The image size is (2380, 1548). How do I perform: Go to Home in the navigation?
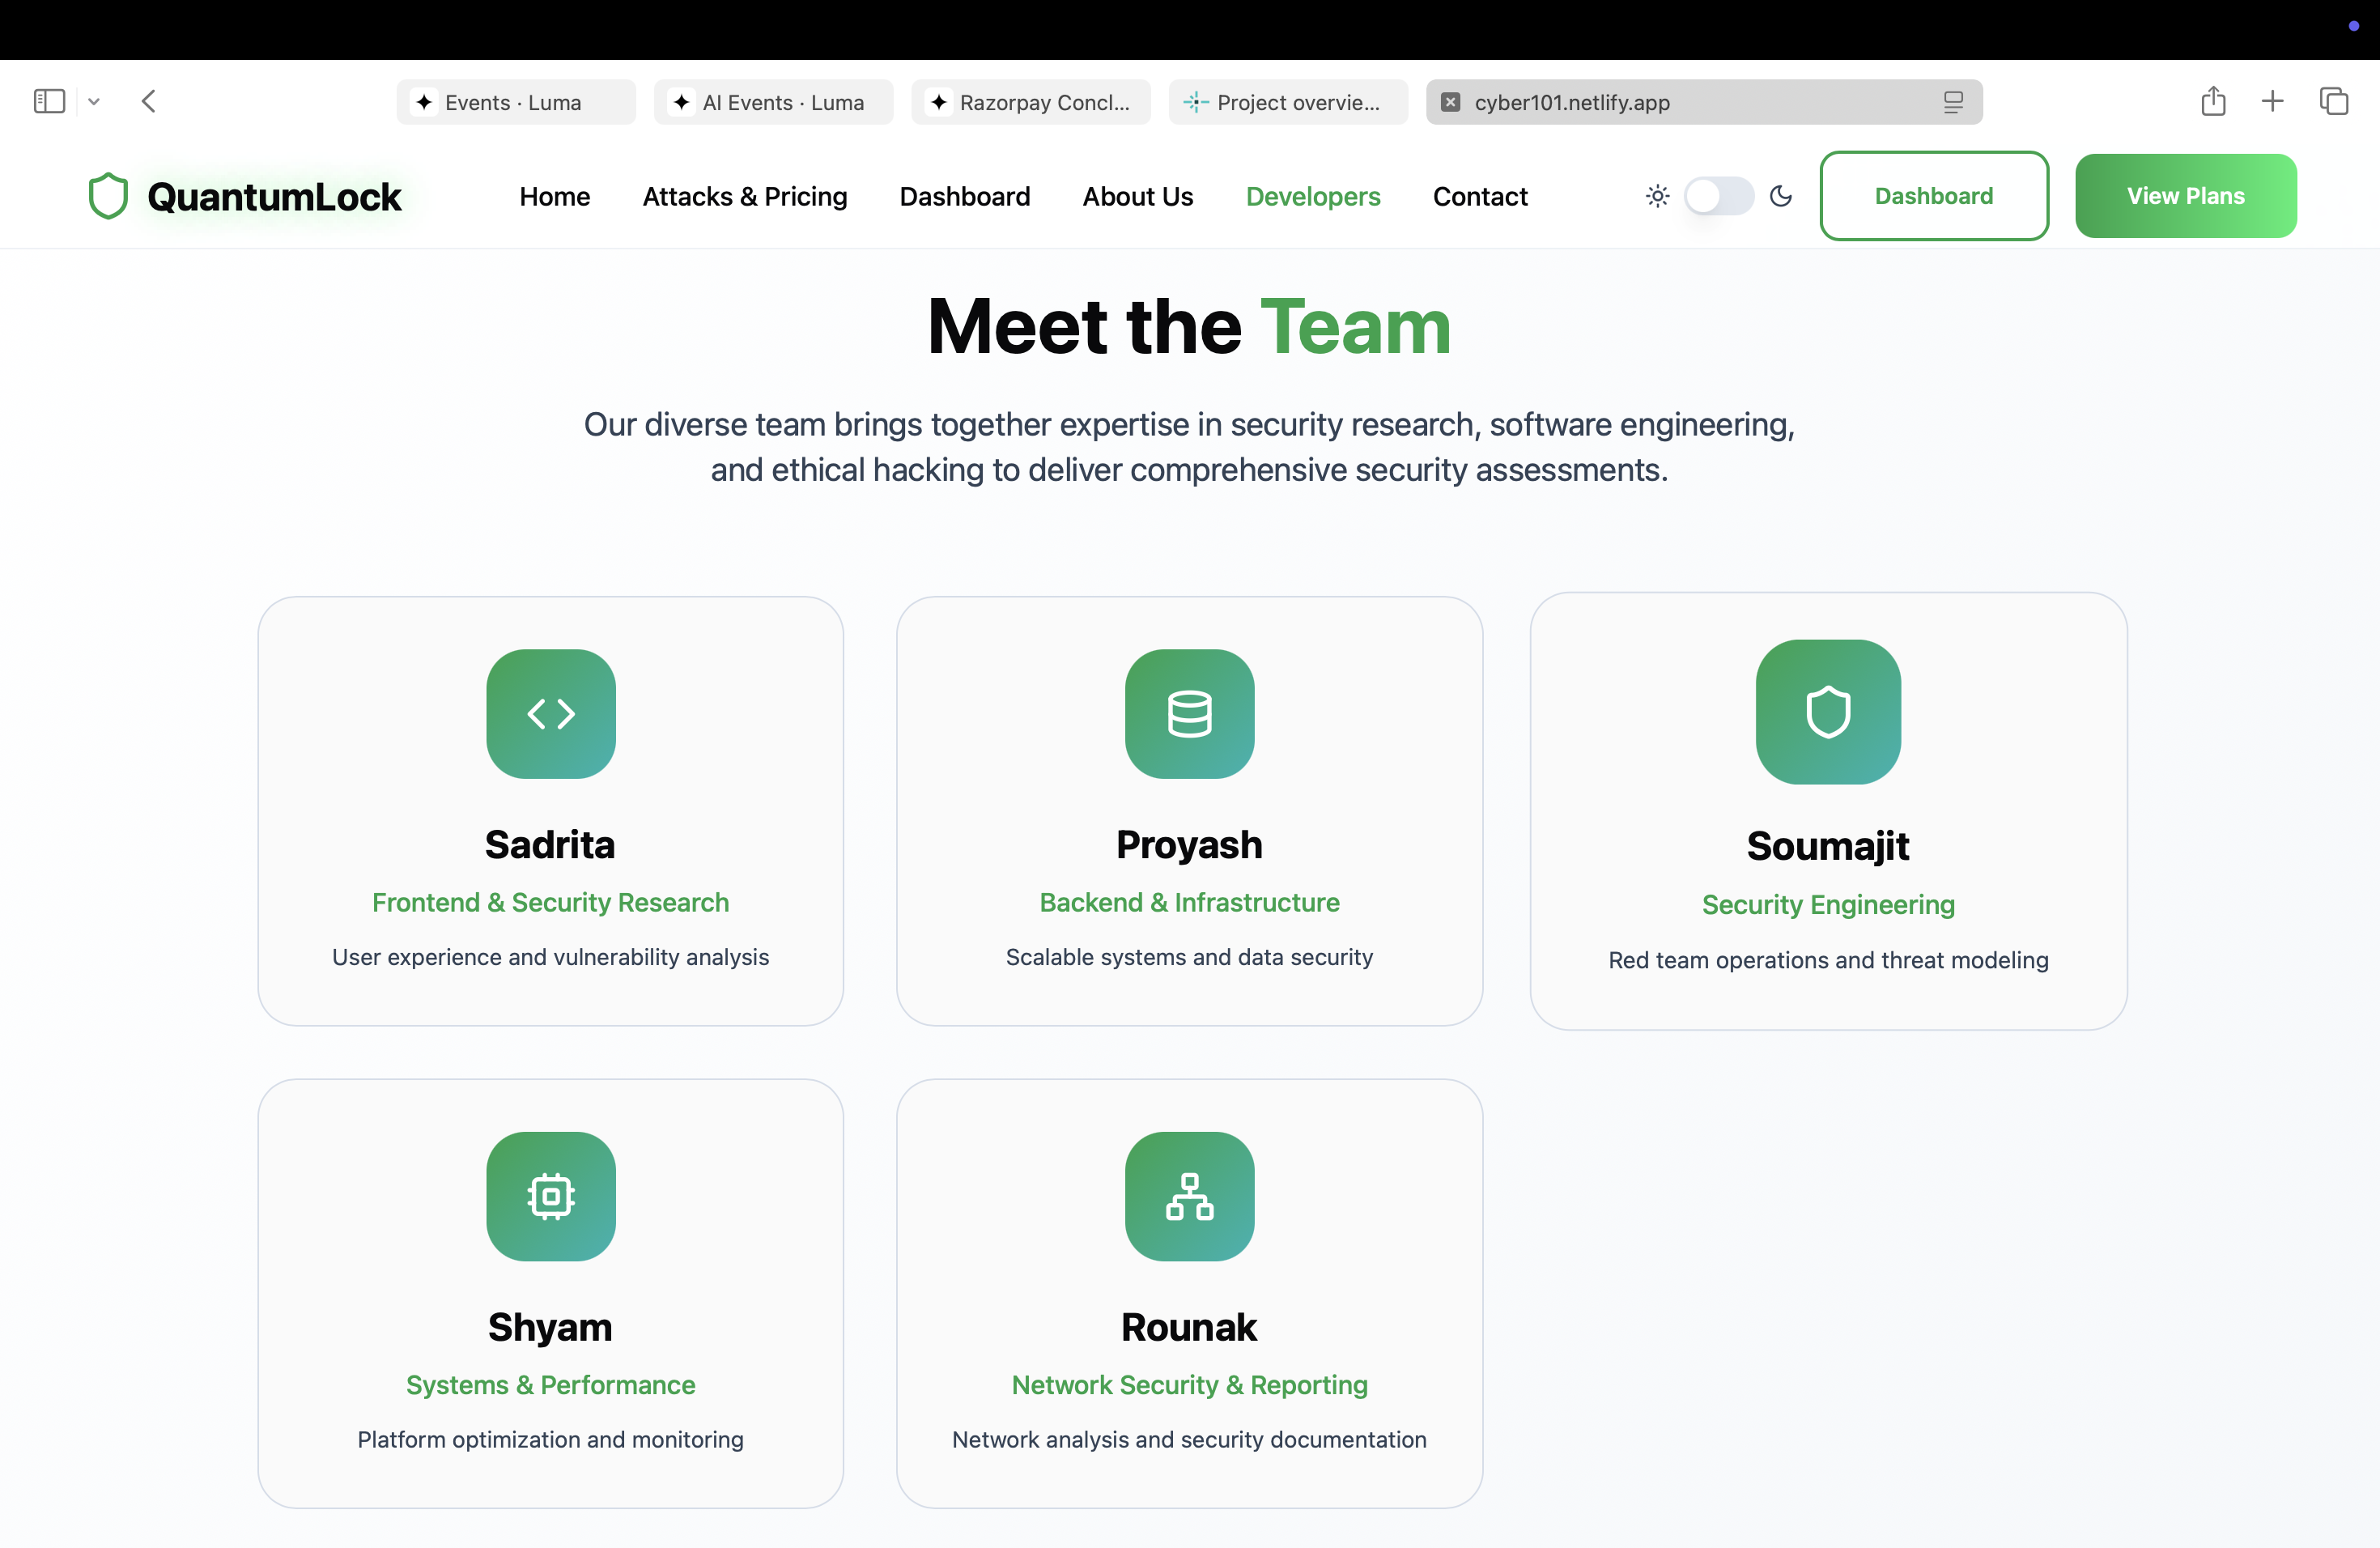[x=555, y=196]
